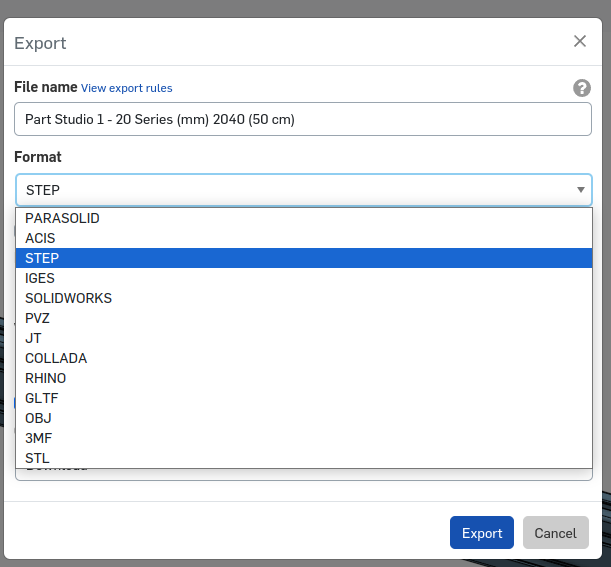
Task: Choose the GLTF format option
Action: tap(304, 398)
